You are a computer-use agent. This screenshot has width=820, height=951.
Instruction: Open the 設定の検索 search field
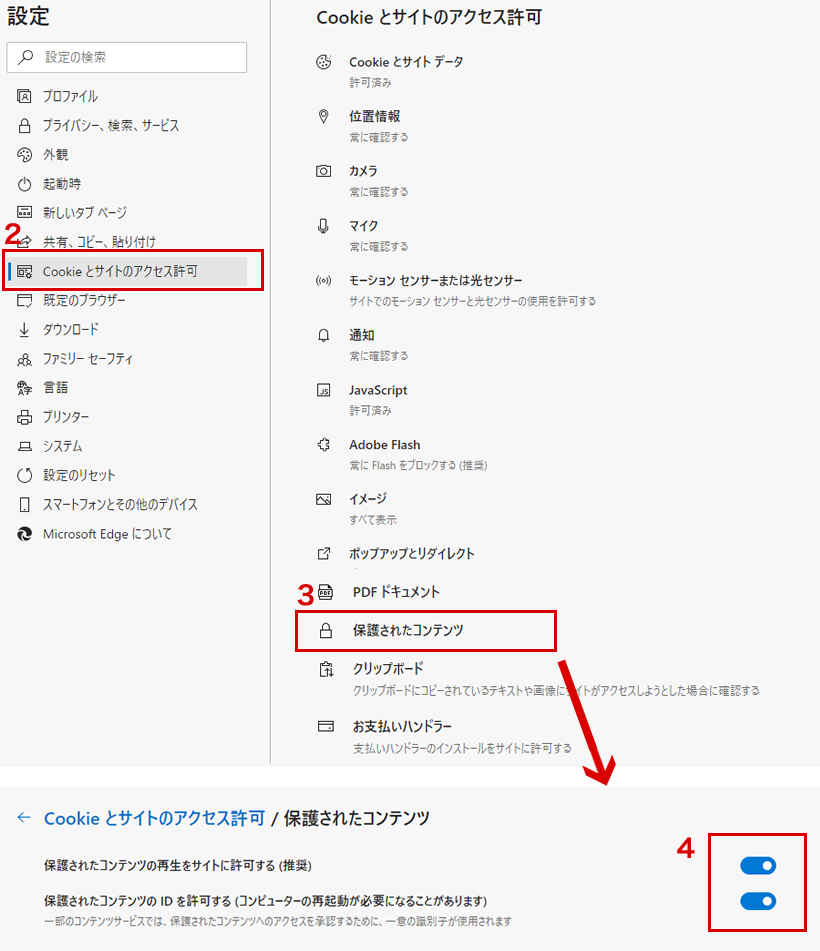pyautogui.click(x=126, y=57)
